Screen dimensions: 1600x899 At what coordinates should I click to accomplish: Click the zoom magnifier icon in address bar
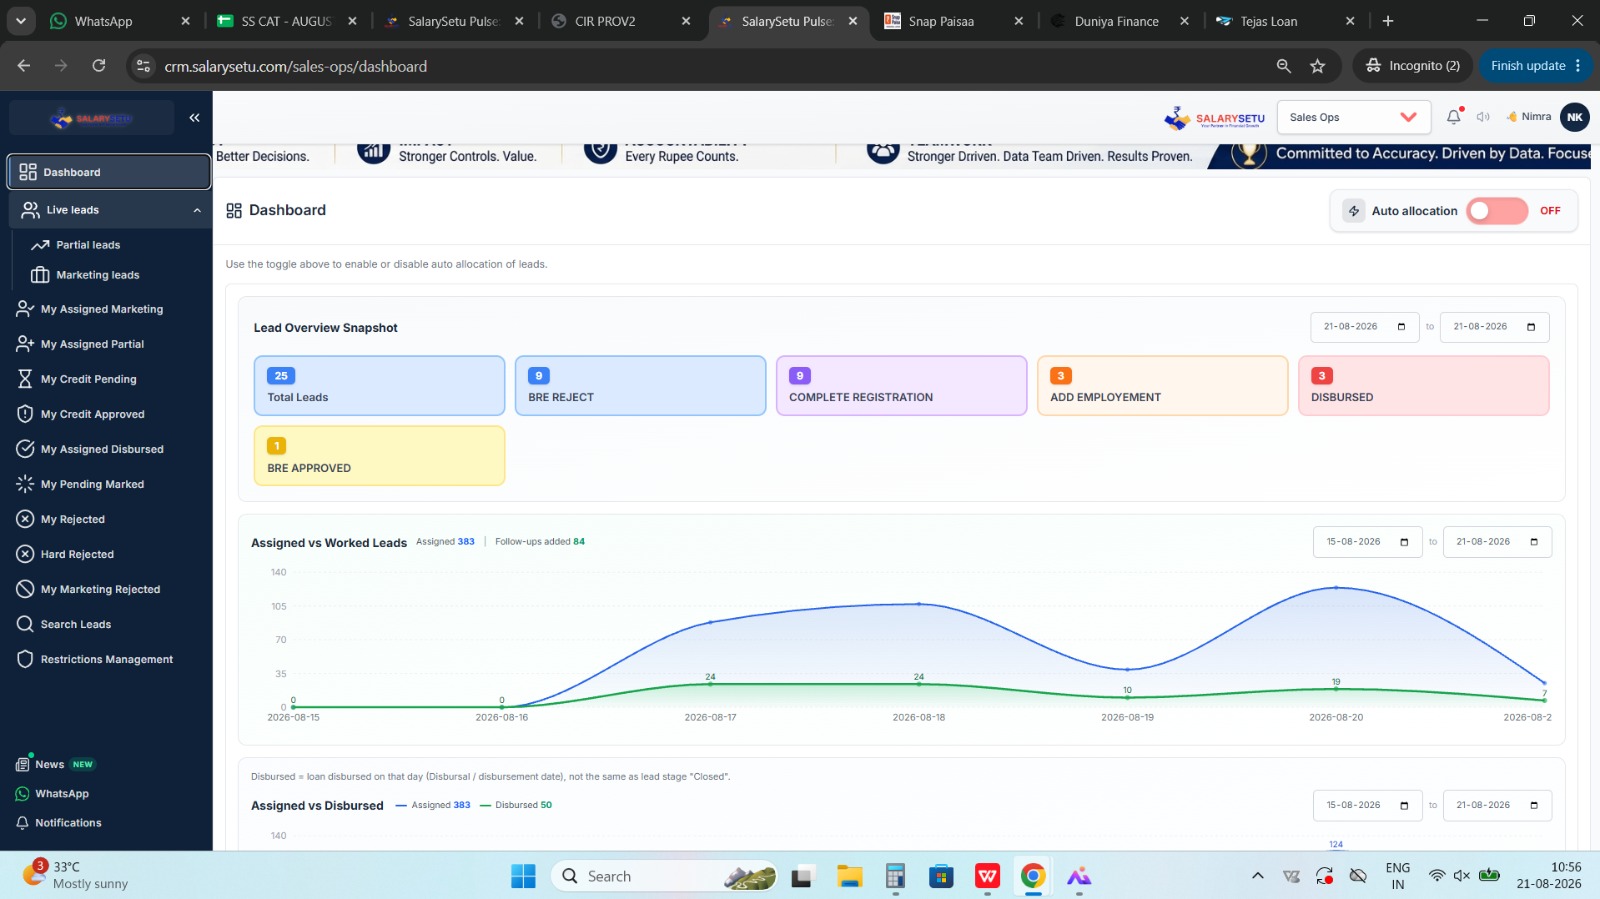pos(1284,66)
